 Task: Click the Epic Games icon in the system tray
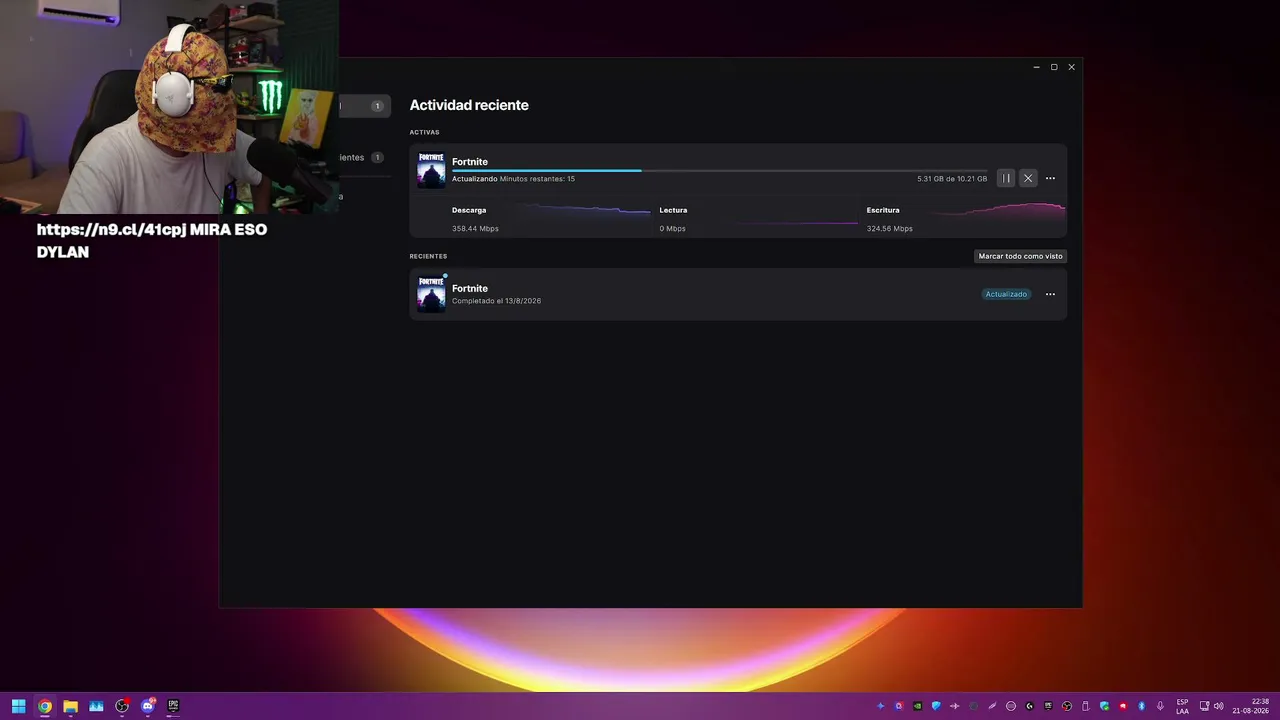point(1048,706)
